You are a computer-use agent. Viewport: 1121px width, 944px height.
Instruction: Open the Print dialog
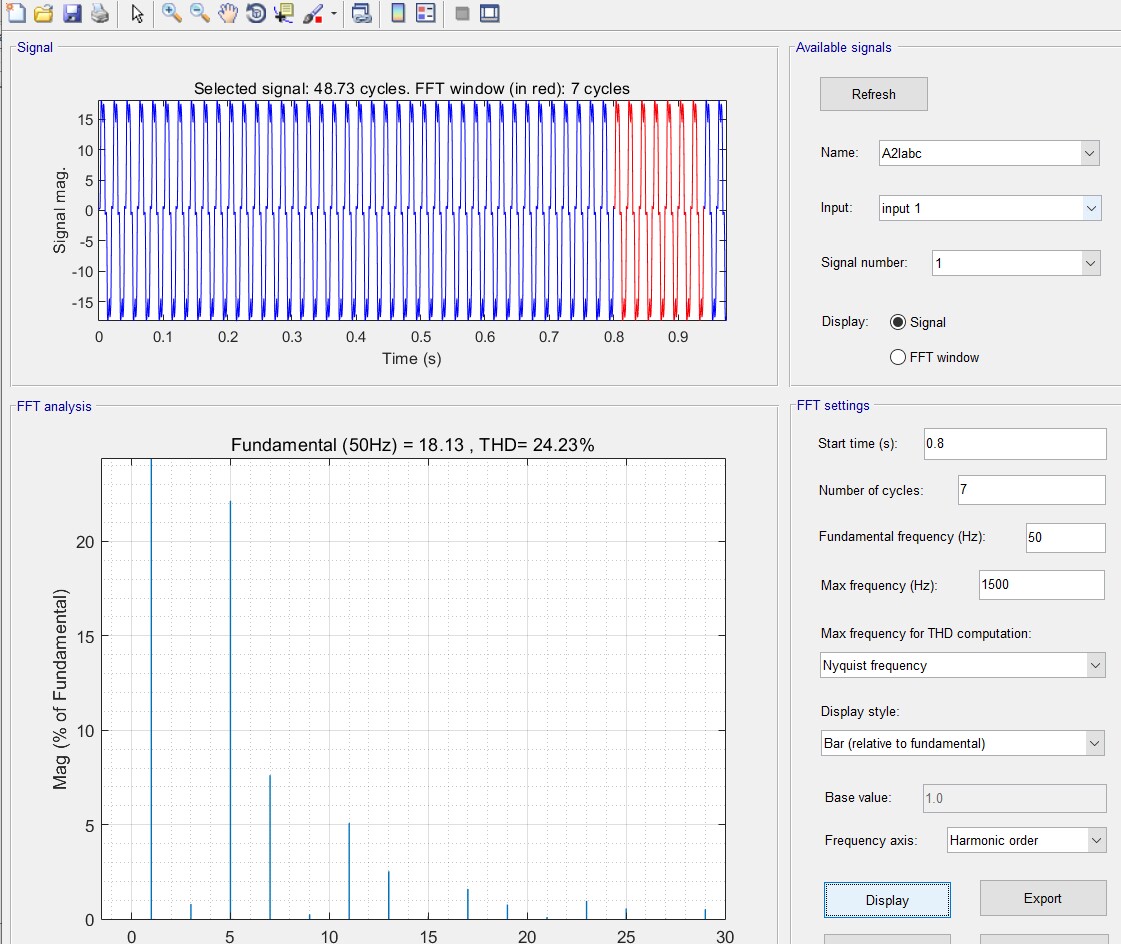pos(99,14)
